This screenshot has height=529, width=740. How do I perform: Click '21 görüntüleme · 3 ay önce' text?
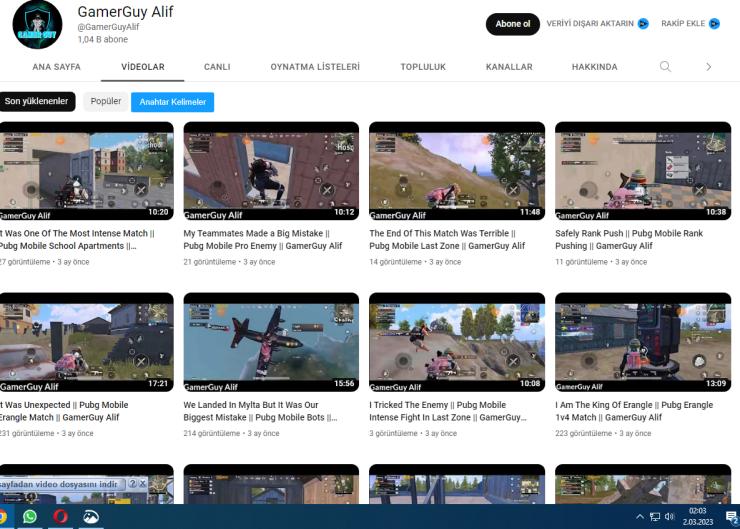(x=229, y=262)
